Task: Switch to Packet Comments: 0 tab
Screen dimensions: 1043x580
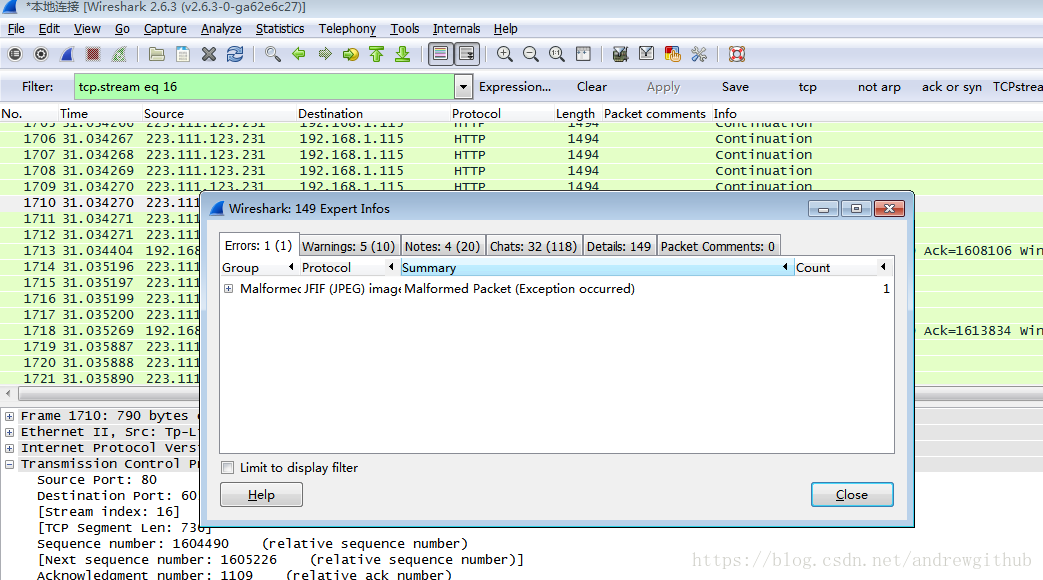Action: [x=718, y=247]
